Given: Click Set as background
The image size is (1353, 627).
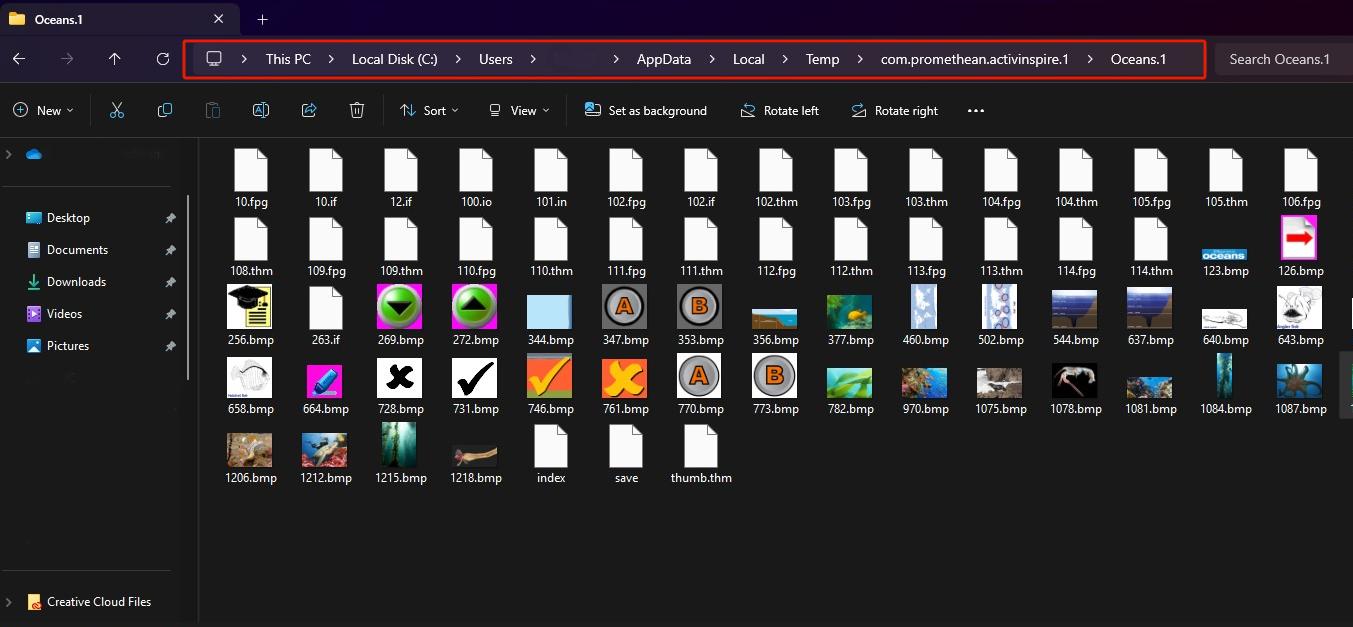Looking at the screenshot, I should [x=646, y=110].
